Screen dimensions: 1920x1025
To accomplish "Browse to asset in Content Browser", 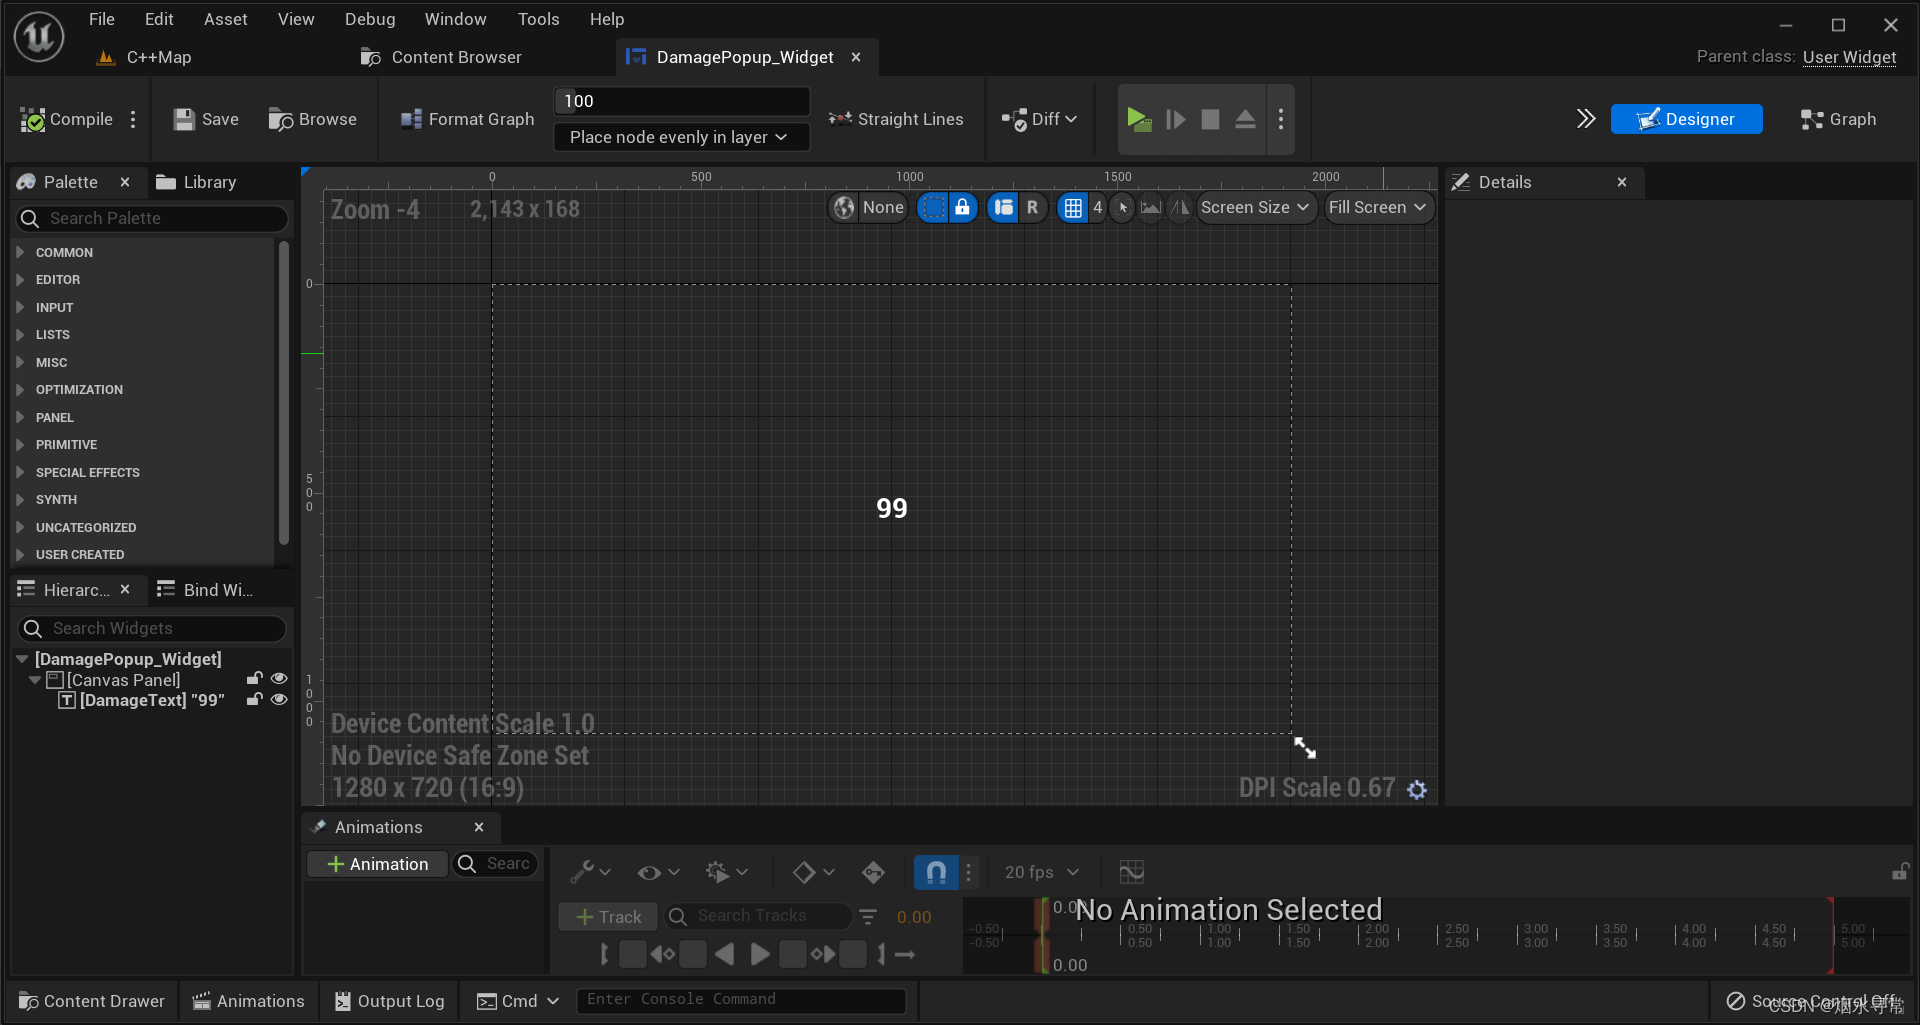I will (312, 119).
